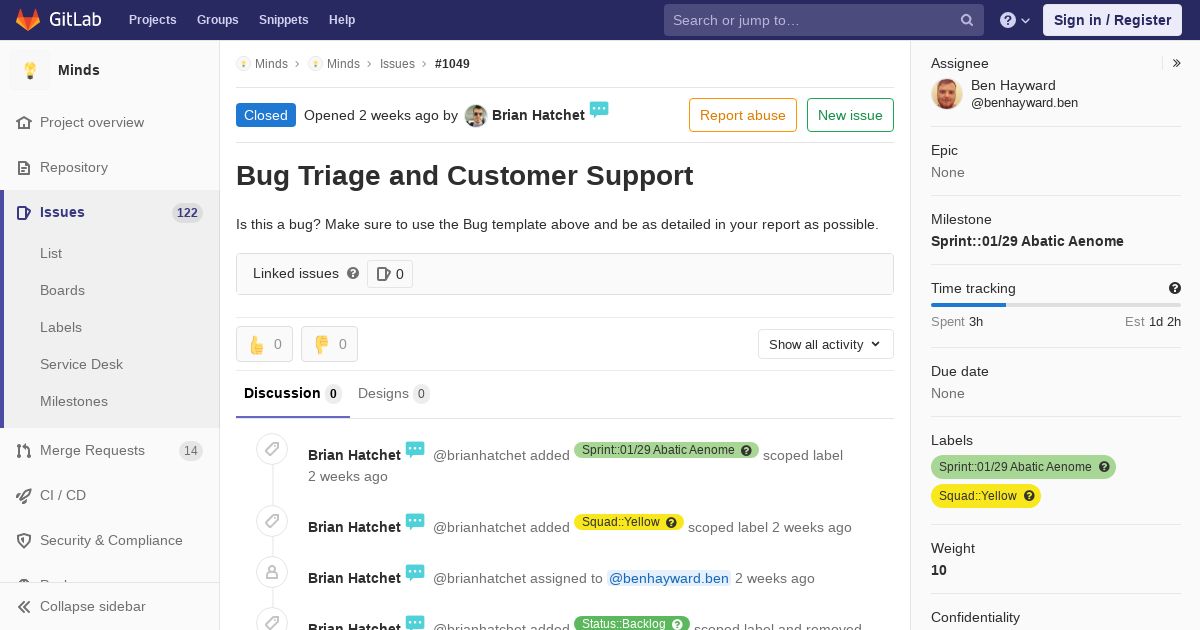Viewport: 1200px width, 630px height.
Task: Click Brian Hatchet name in Sprint label entry
Action: click(x=354, y=455)
